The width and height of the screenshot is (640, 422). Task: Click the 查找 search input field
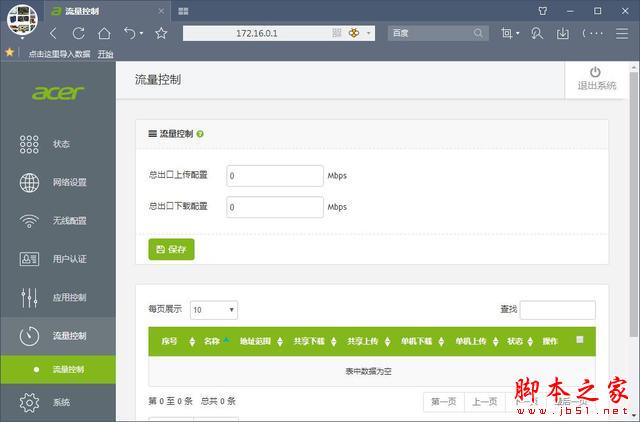tap(558, 310)
